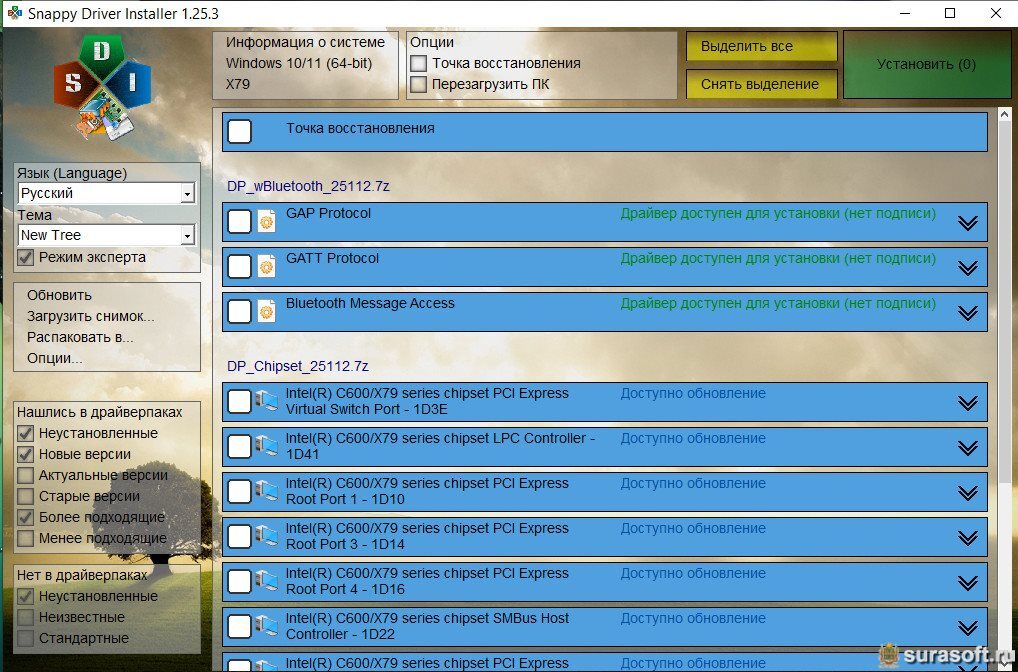
Task: Select the Bluetooth Message Access checkbox
Action: [x=240, y=311]
